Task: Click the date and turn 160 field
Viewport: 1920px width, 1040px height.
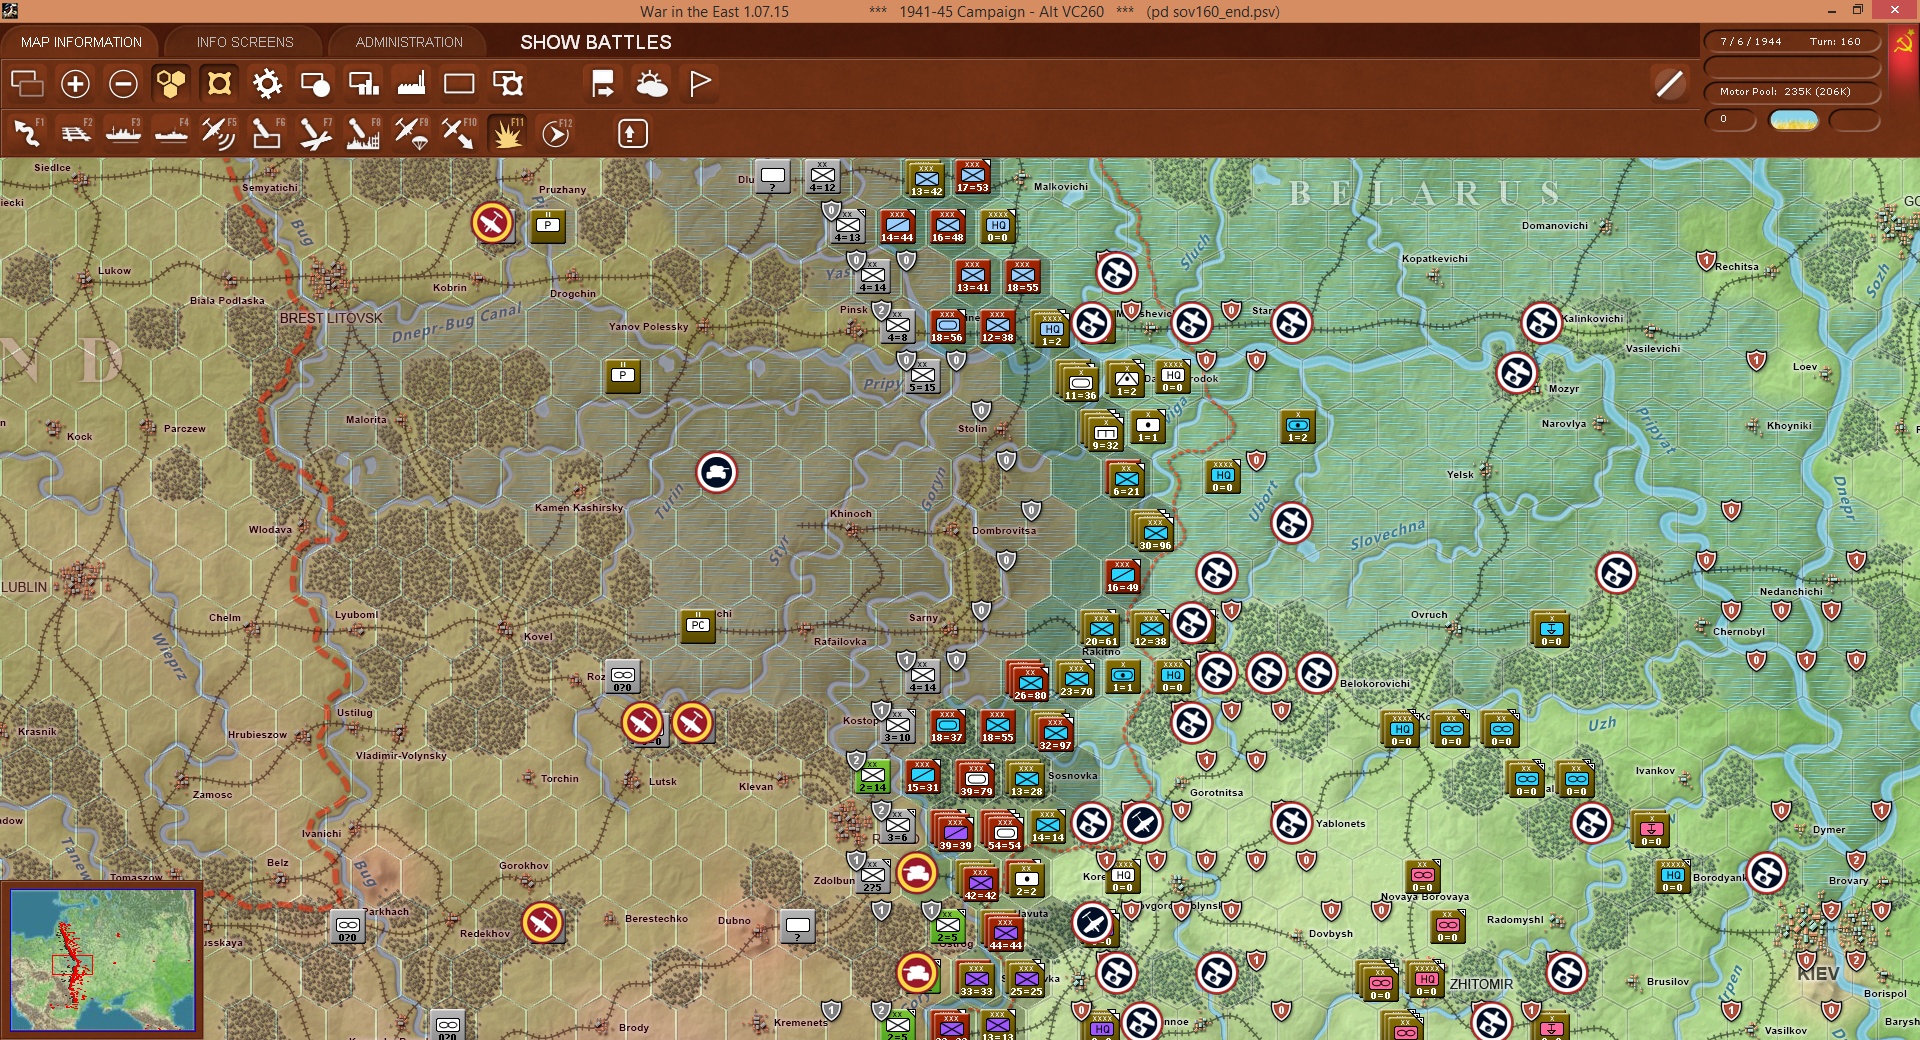Action: click(x=1792, y=42)
